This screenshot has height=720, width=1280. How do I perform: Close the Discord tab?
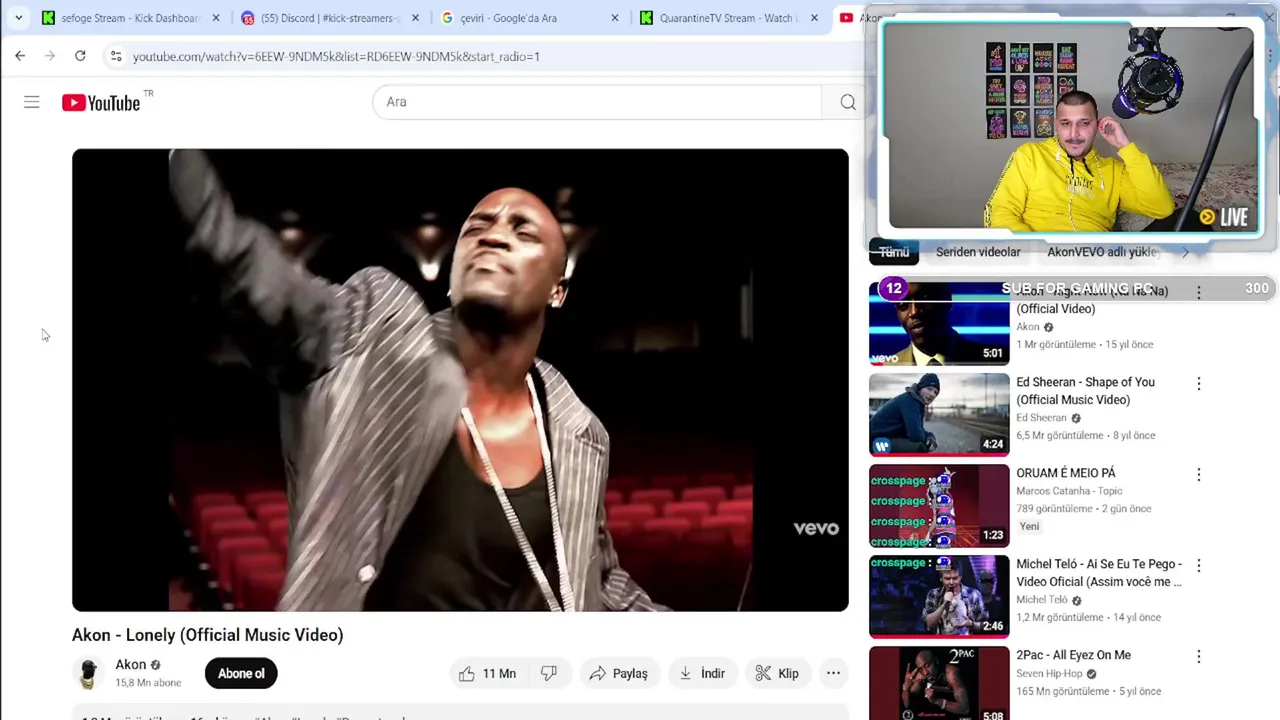point(416,18)
